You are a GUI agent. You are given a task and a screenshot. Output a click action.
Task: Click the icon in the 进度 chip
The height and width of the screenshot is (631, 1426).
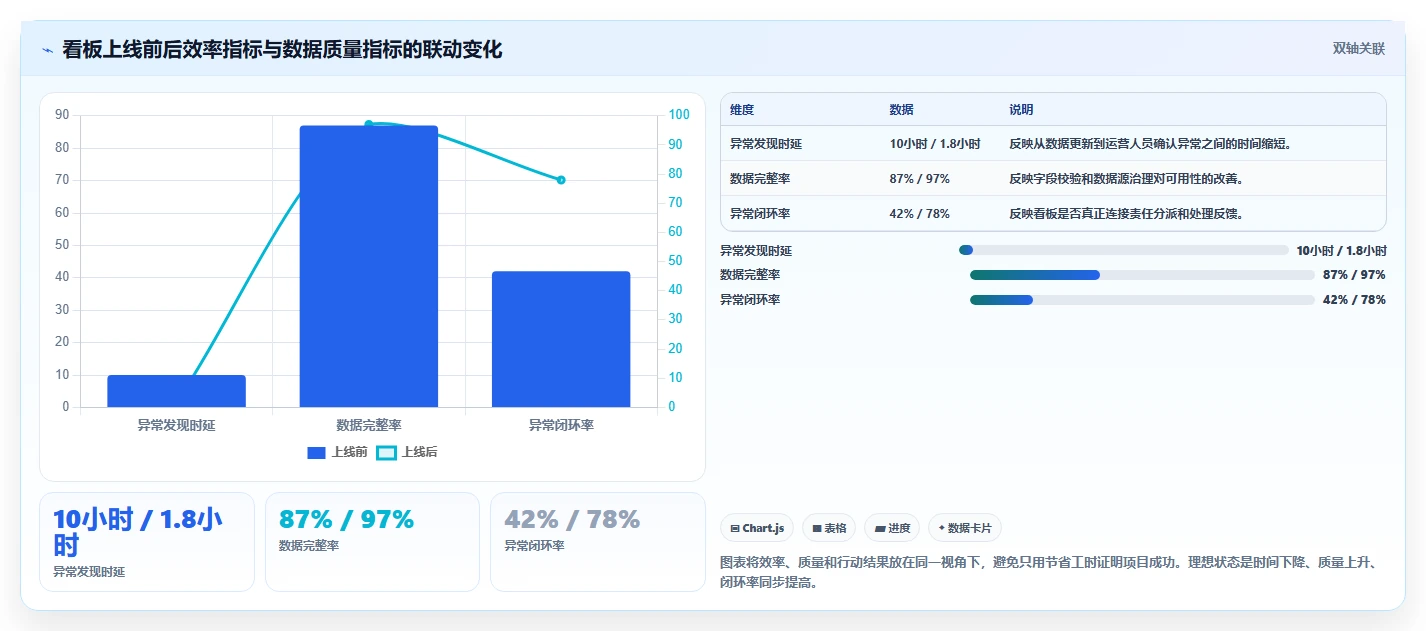coord(879,528)
